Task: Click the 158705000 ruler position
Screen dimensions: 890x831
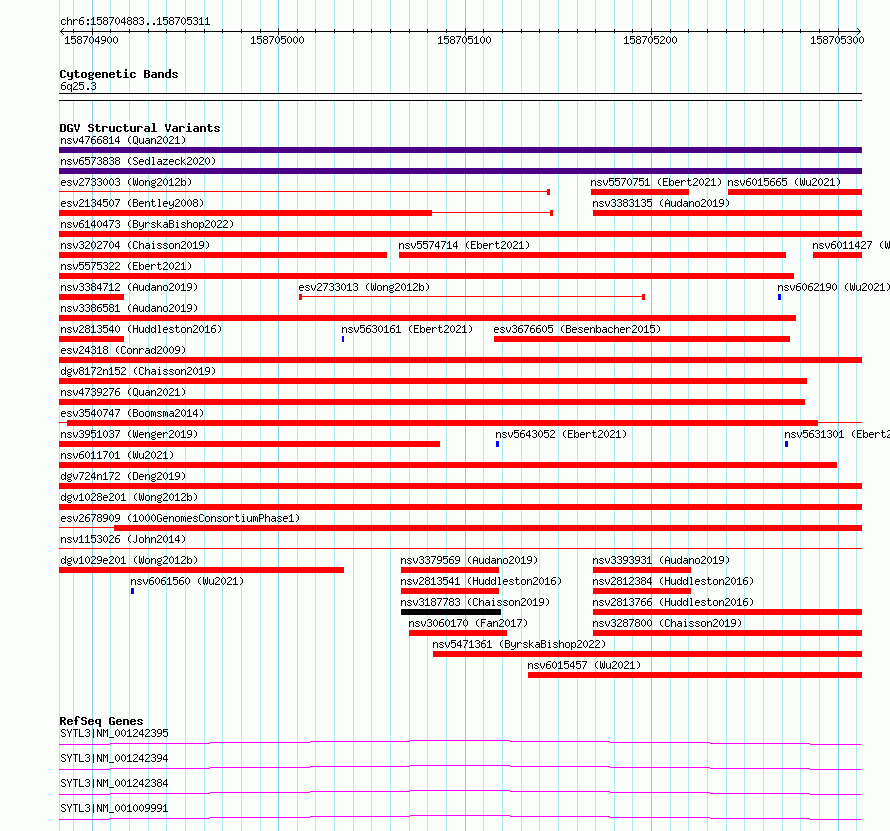Action: coord(278,40)
